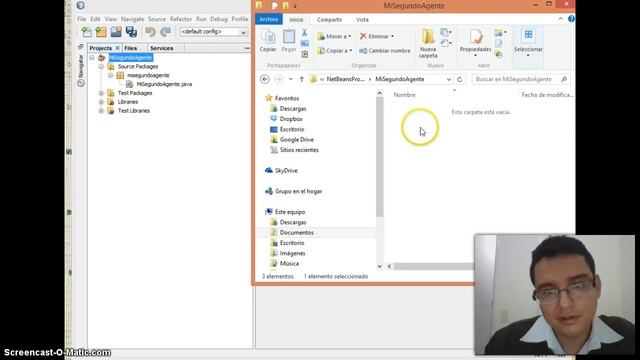The image size is (640, 360).
Task: Switch to the Services tab in NetBeans
Action: pyautogui.click(x=162, y=48)
